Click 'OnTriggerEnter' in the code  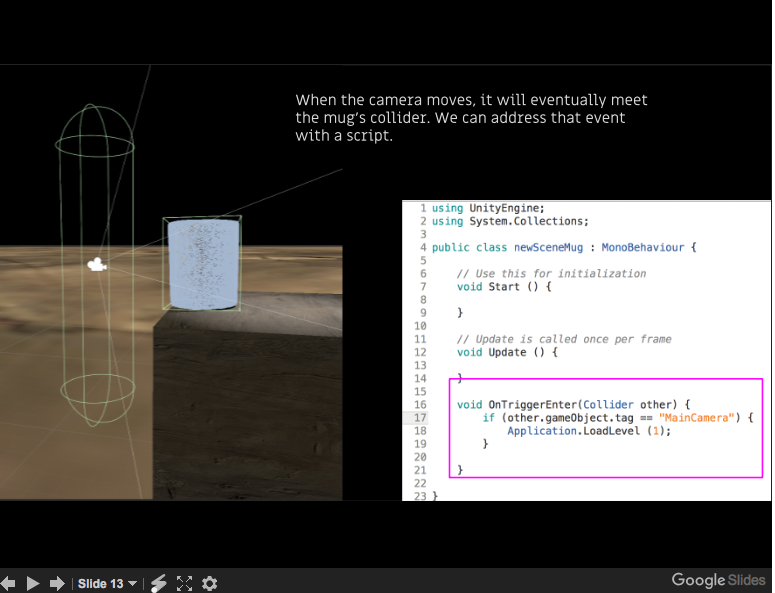tap(532, 405)
